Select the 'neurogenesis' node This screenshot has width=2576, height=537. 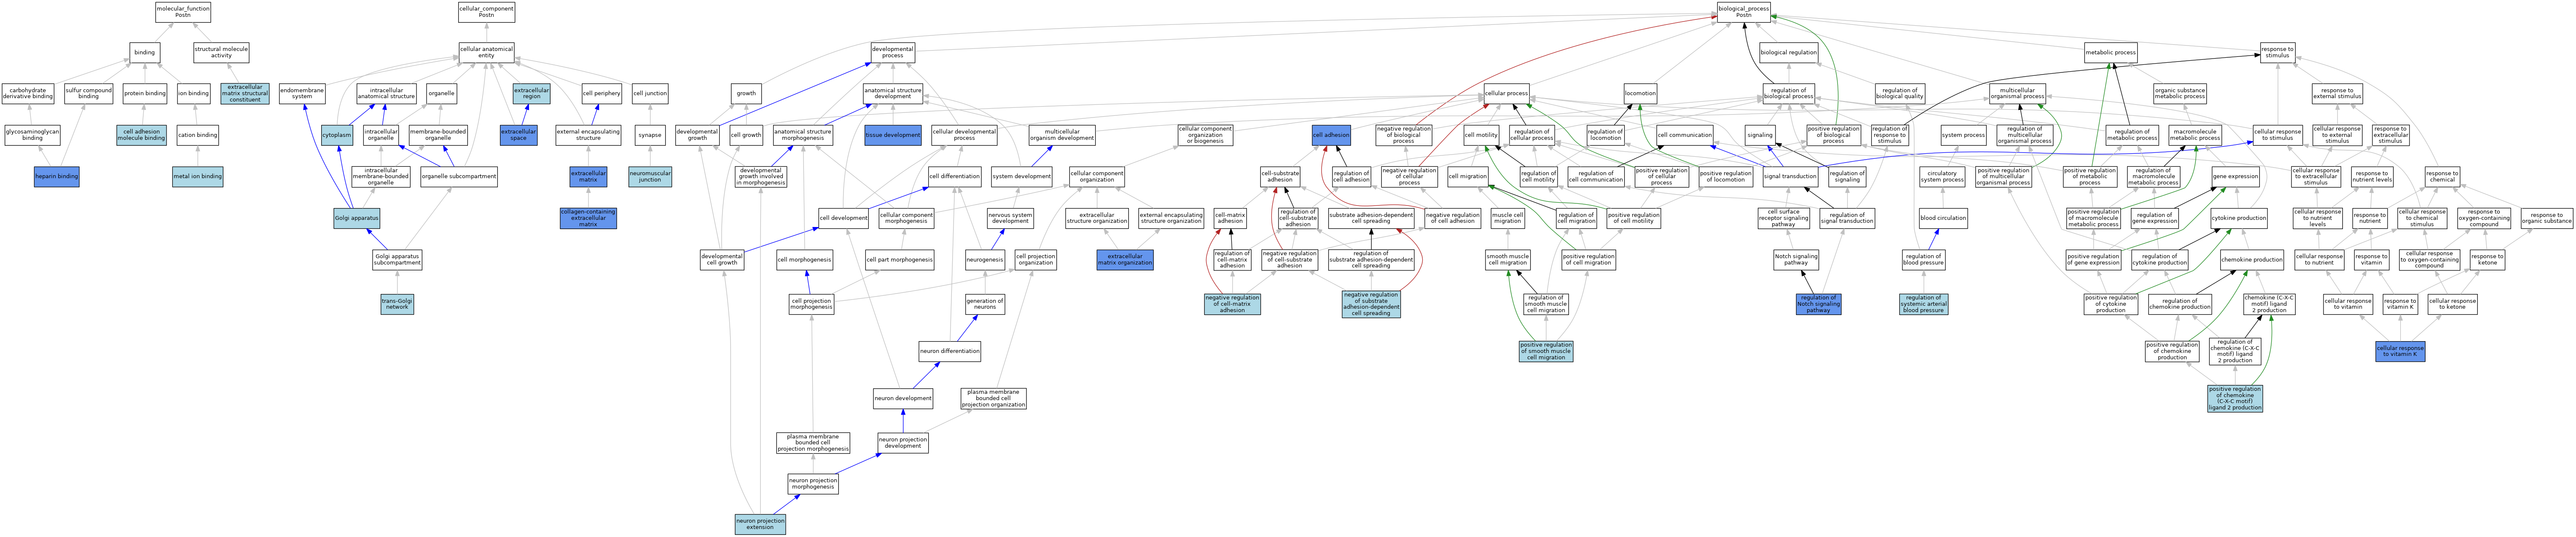point(985,260)
